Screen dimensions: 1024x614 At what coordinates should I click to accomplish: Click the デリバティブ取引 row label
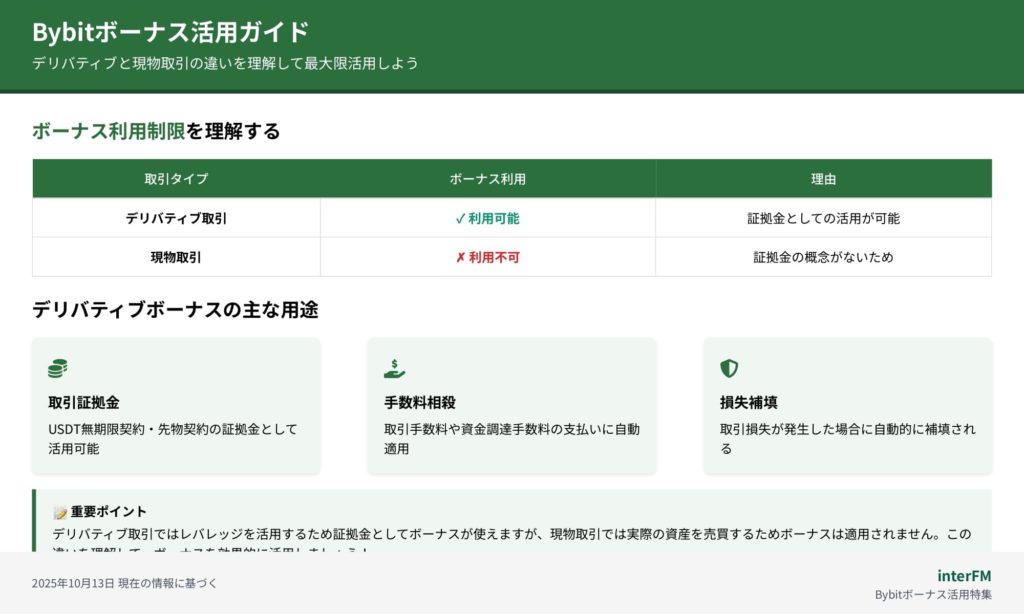[176, 218]
